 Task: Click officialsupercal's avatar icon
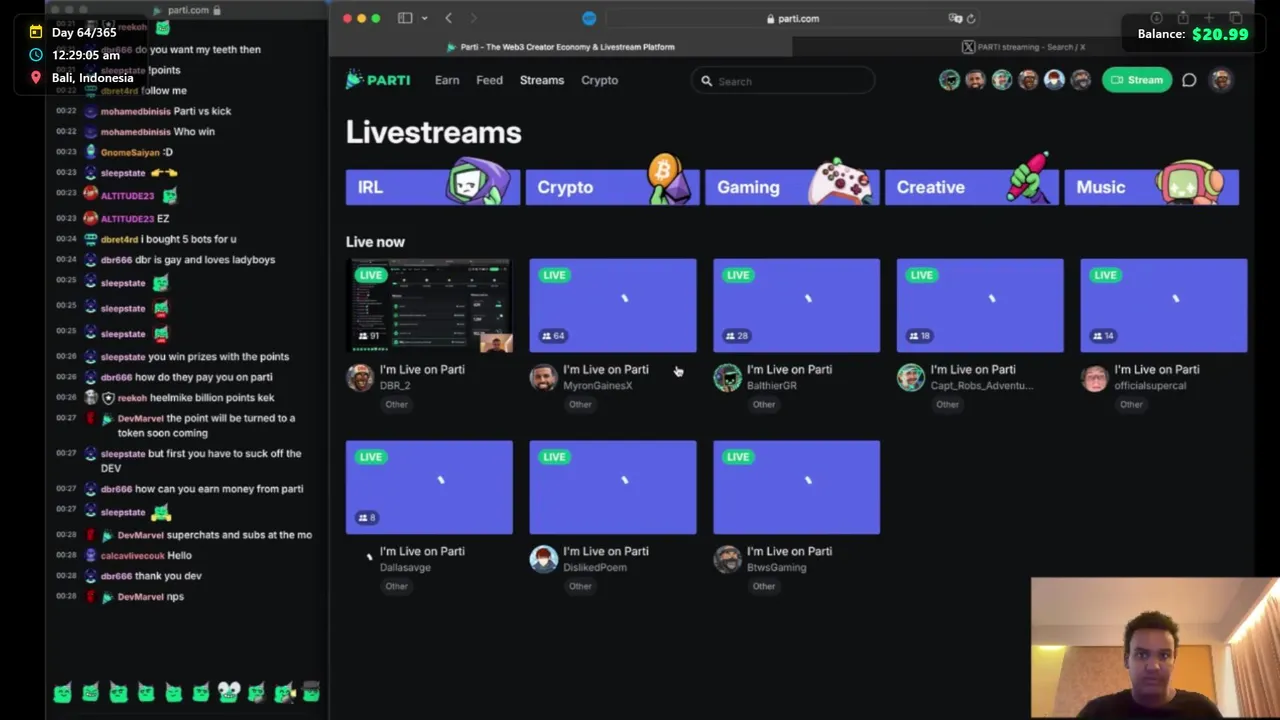(1095, 378)
